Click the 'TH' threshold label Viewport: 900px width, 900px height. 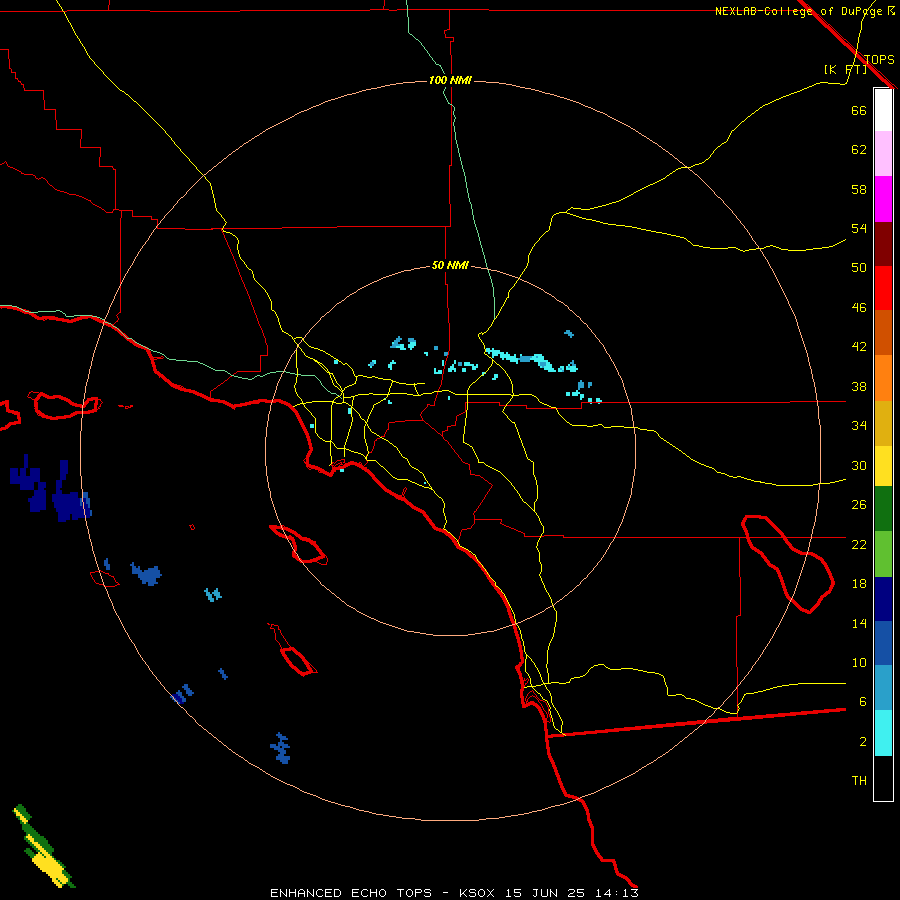859,781
